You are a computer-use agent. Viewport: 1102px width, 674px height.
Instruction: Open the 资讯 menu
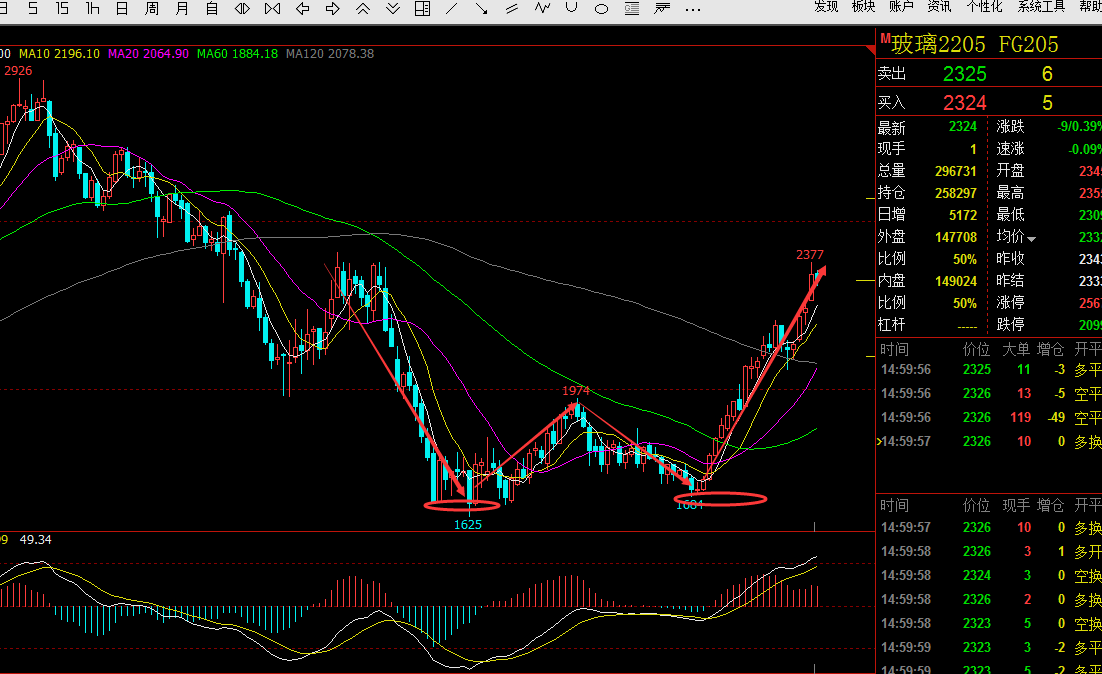click(x=939, y=7)
